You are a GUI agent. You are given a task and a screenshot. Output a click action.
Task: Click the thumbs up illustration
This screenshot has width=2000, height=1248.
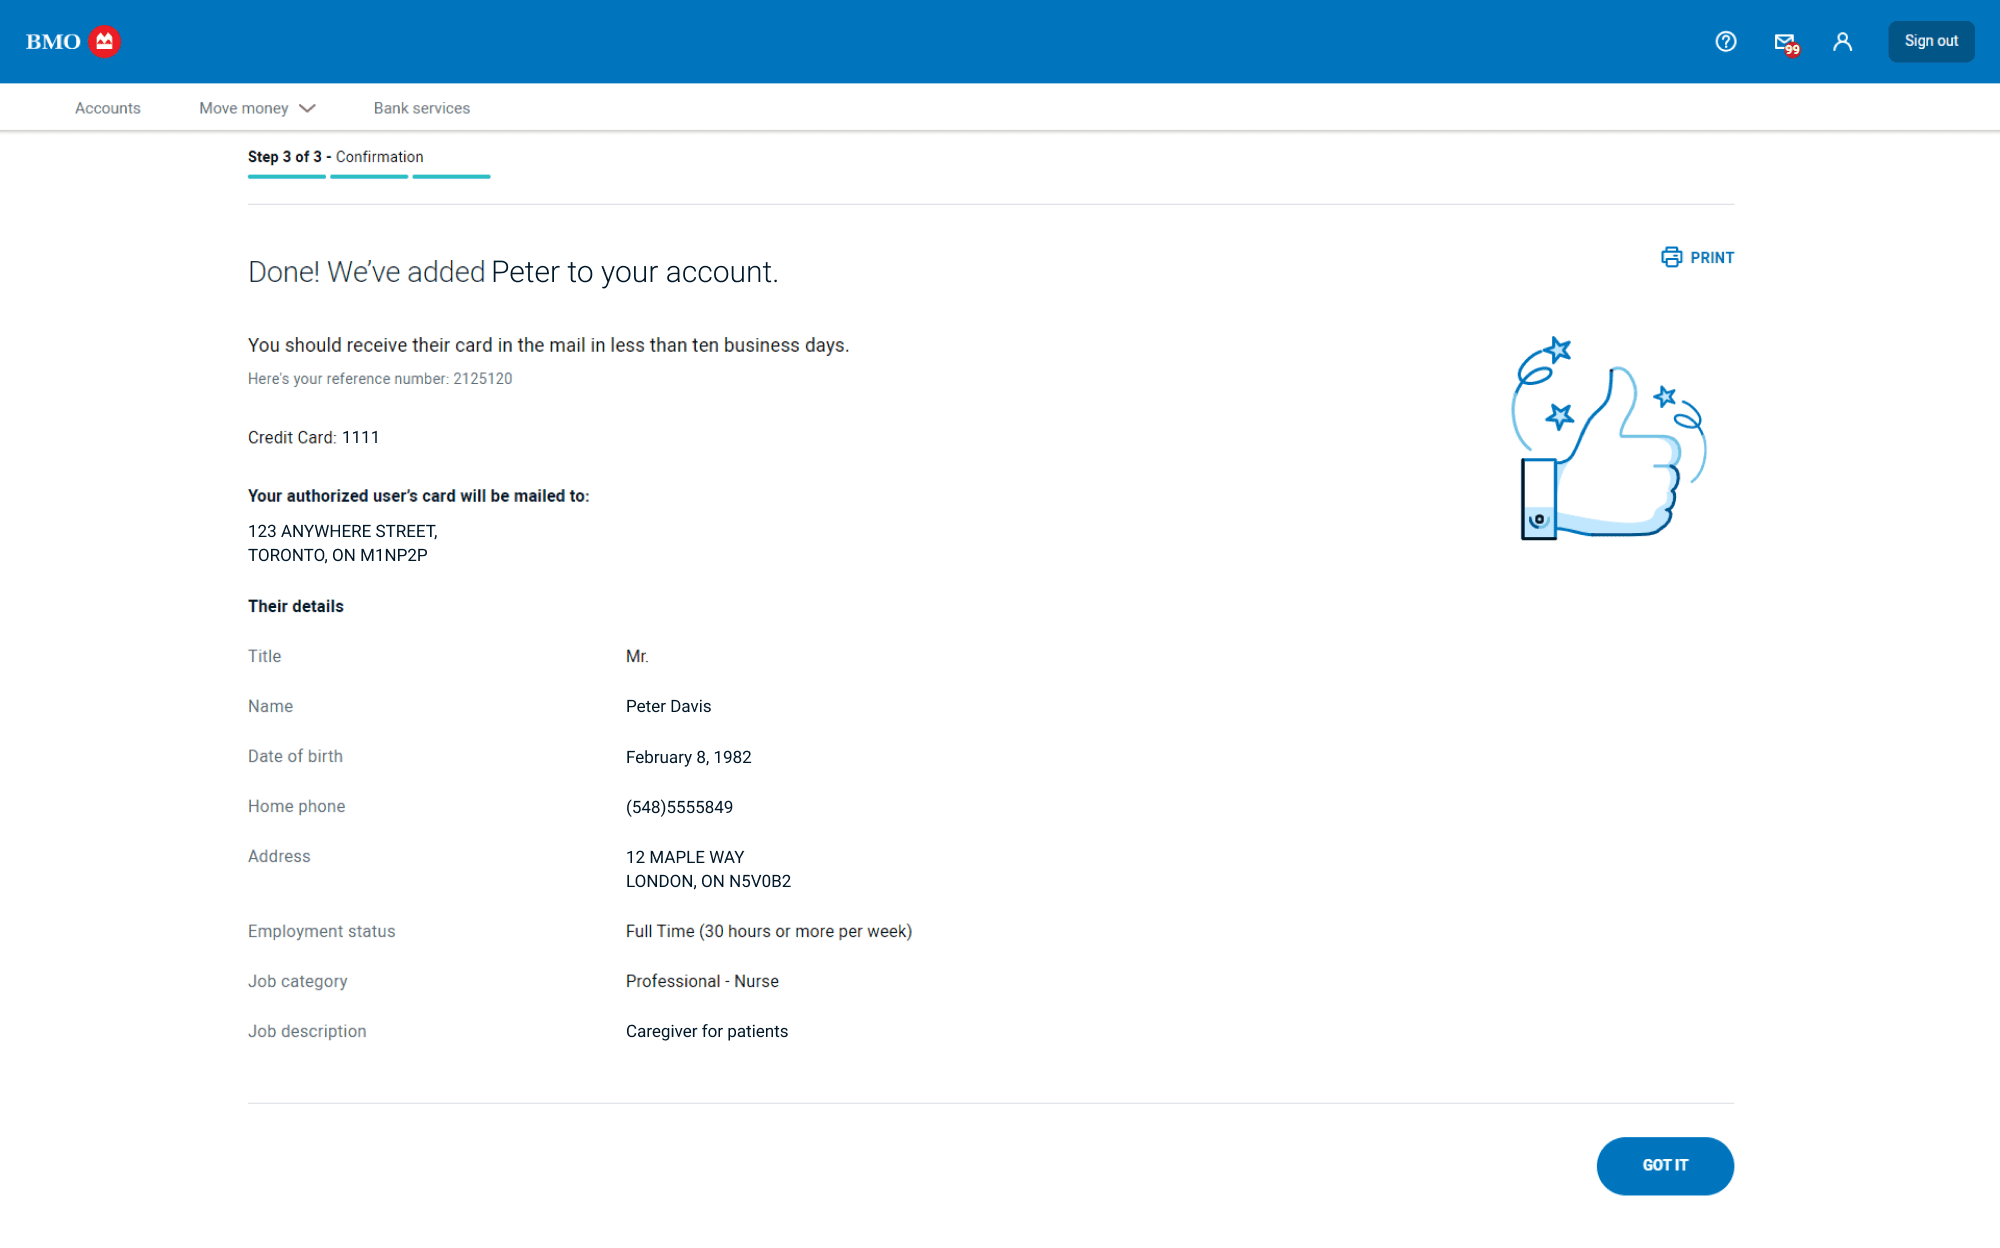click(x=1608, y=439)
